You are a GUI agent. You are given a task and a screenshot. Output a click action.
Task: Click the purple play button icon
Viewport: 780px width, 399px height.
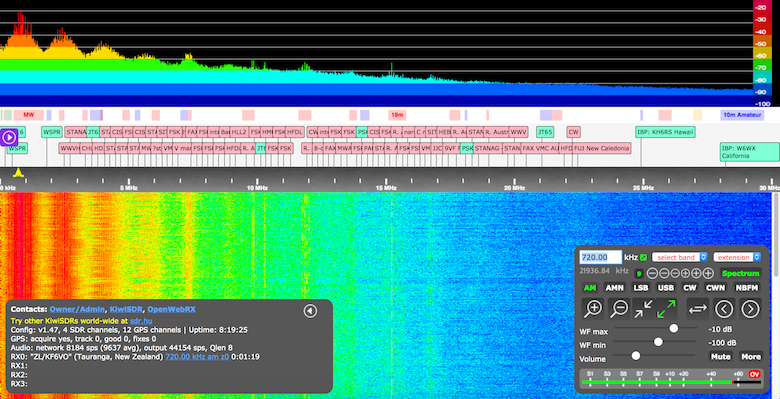[x=8, y=137]
